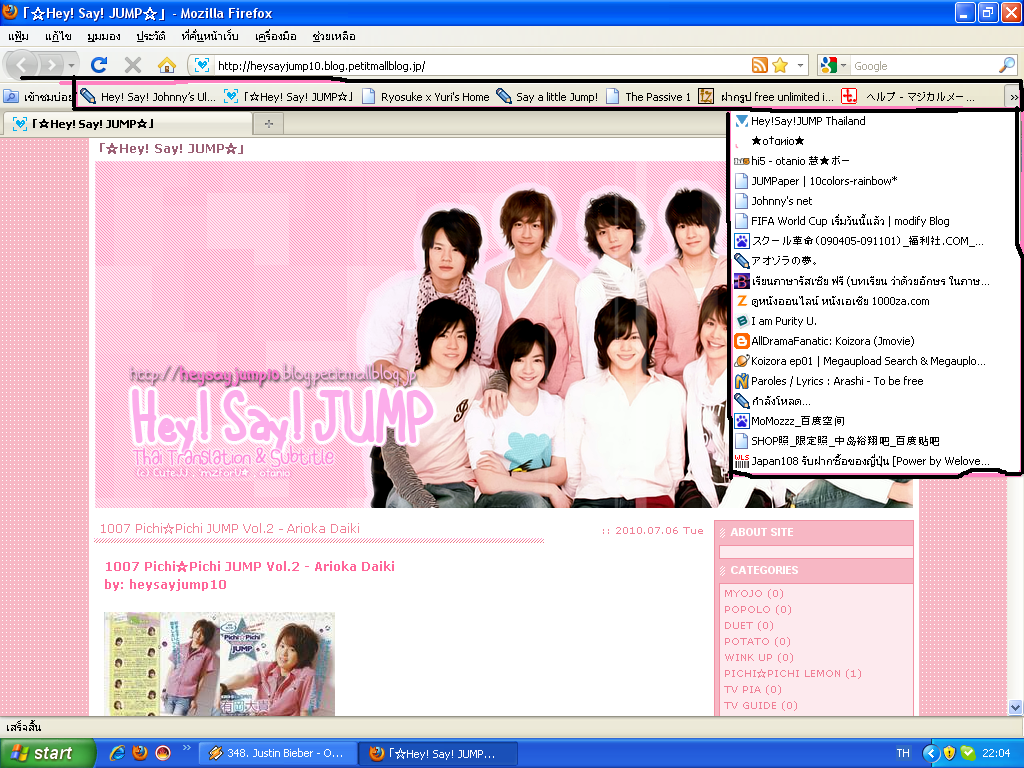Select the Hey! Say! JUMP browser tab
The image size is (1024, 768).
[x=127, y=123]
